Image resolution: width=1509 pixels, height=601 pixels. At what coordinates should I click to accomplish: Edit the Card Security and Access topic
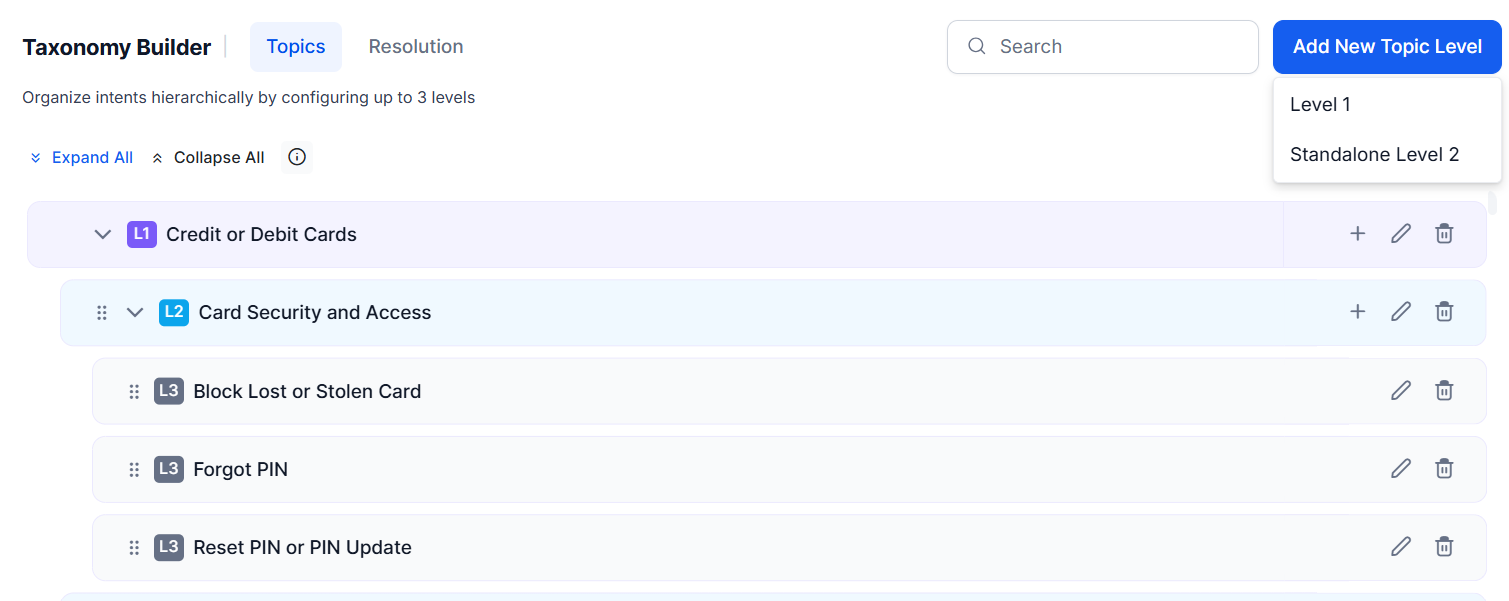(1401, 312)
